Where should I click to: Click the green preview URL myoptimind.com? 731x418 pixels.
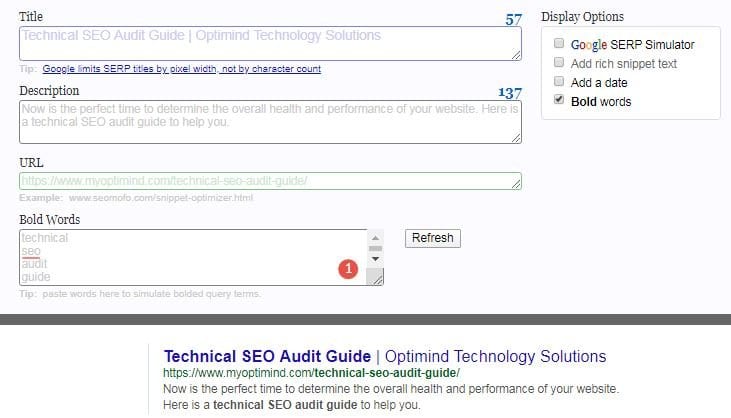tap(311, 373)
